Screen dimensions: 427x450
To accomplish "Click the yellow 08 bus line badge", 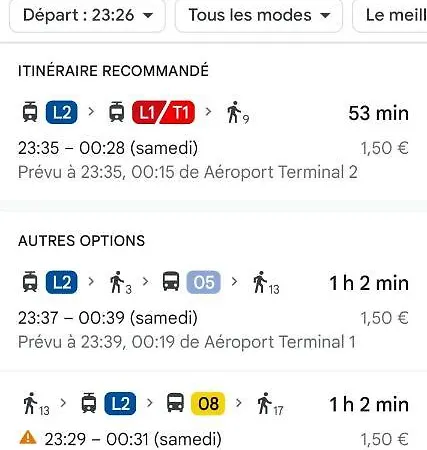I will click(208, 404).
